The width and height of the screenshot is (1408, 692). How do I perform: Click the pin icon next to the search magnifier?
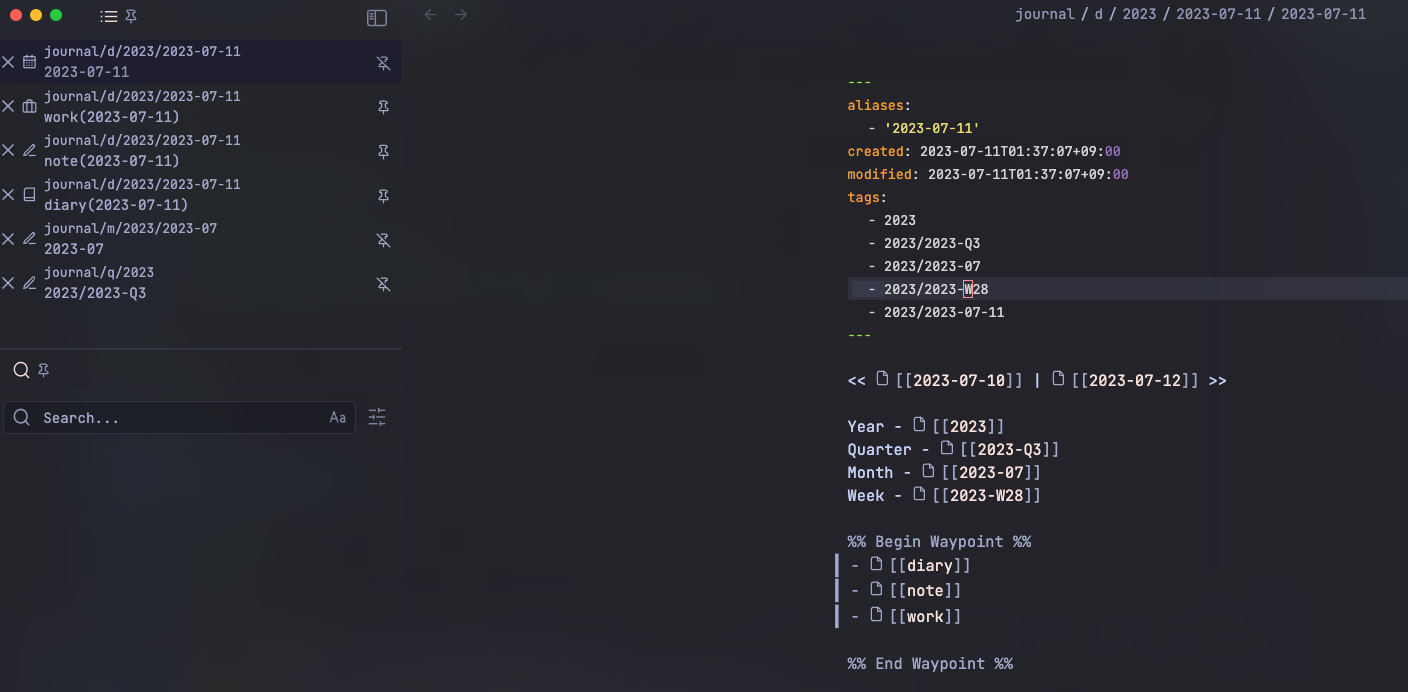tap(43, 369)
